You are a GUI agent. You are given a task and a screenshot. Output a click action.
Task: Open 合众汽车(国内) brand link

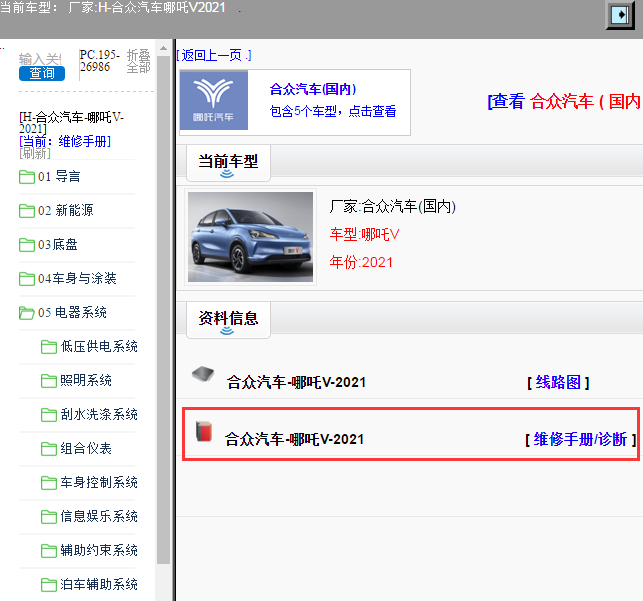coord(313,89)
